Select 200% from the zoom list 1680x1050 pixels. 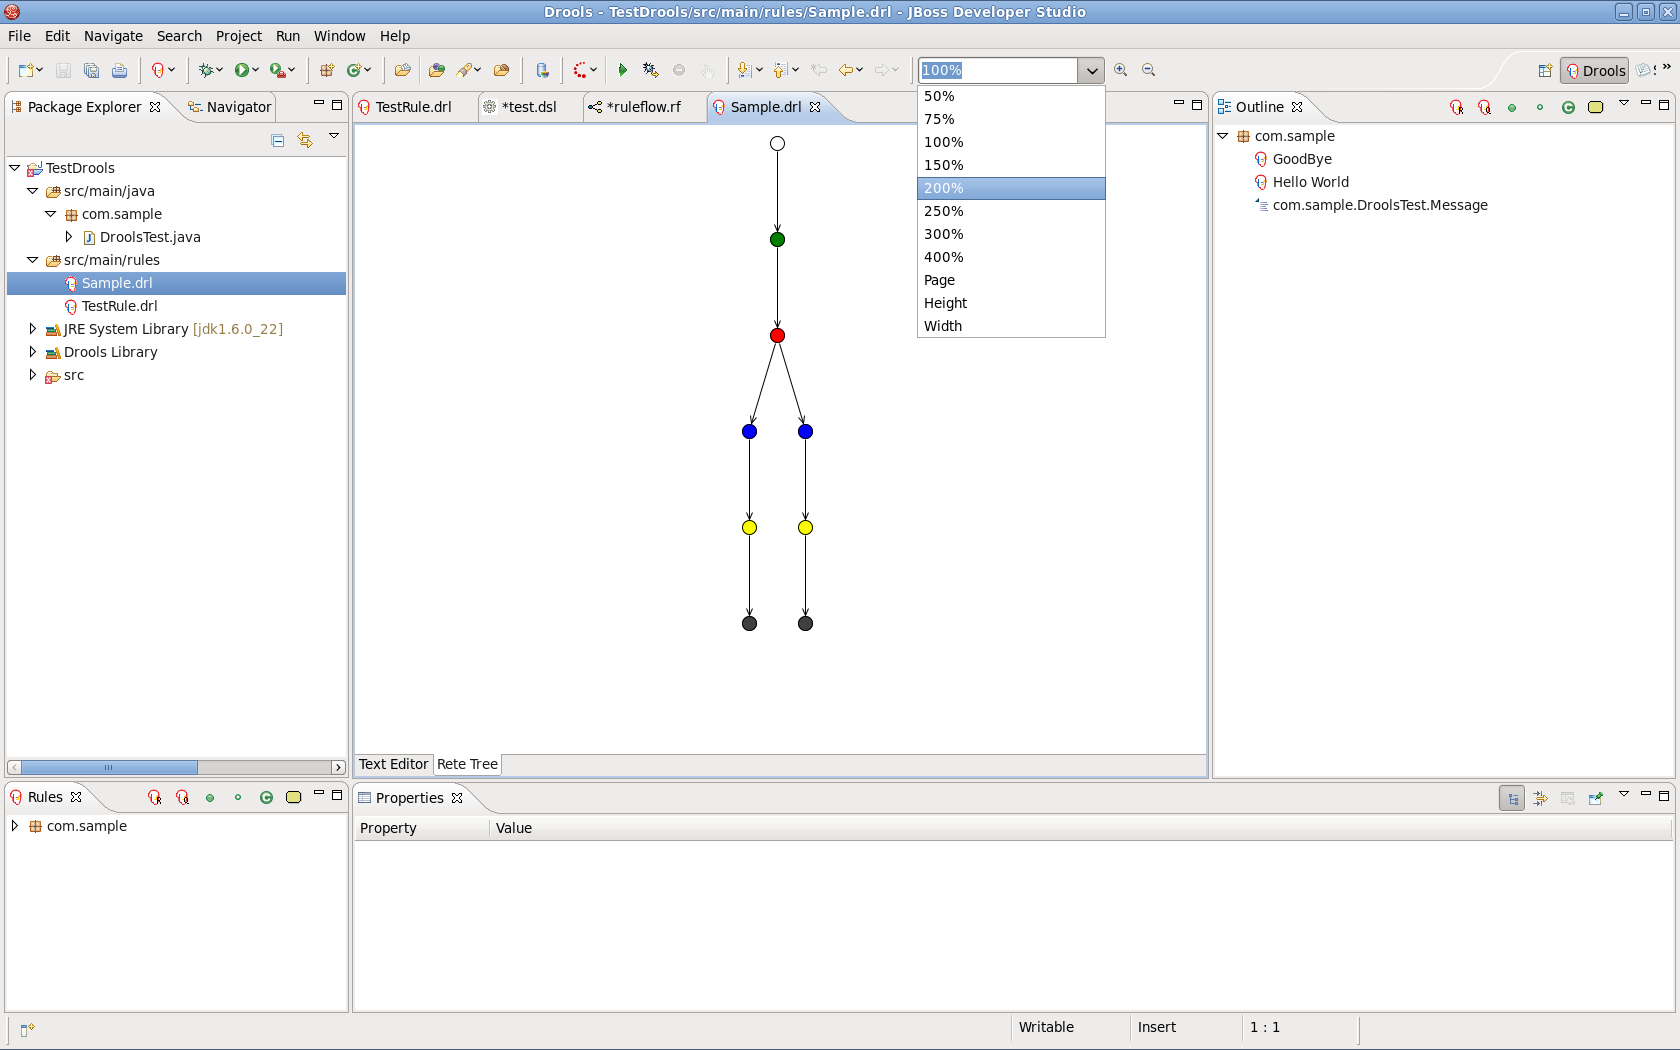pyautogui.click(x=1011, y=188)
